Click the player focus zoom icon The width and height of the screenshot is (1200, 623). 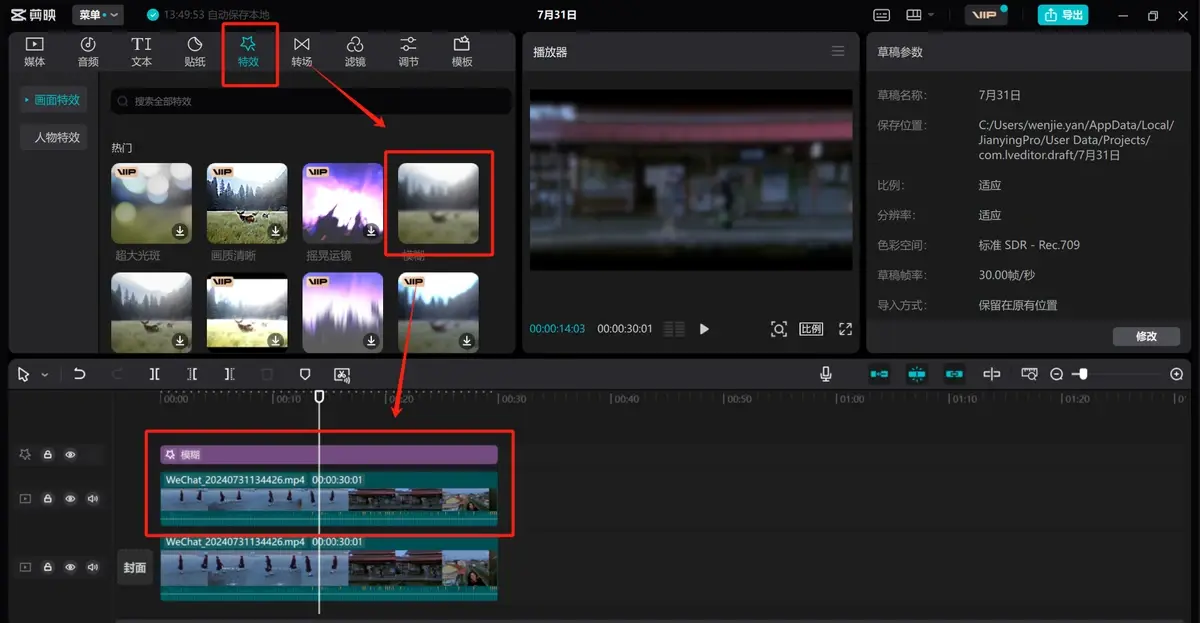pyautogui.click(x=779, y=328)
